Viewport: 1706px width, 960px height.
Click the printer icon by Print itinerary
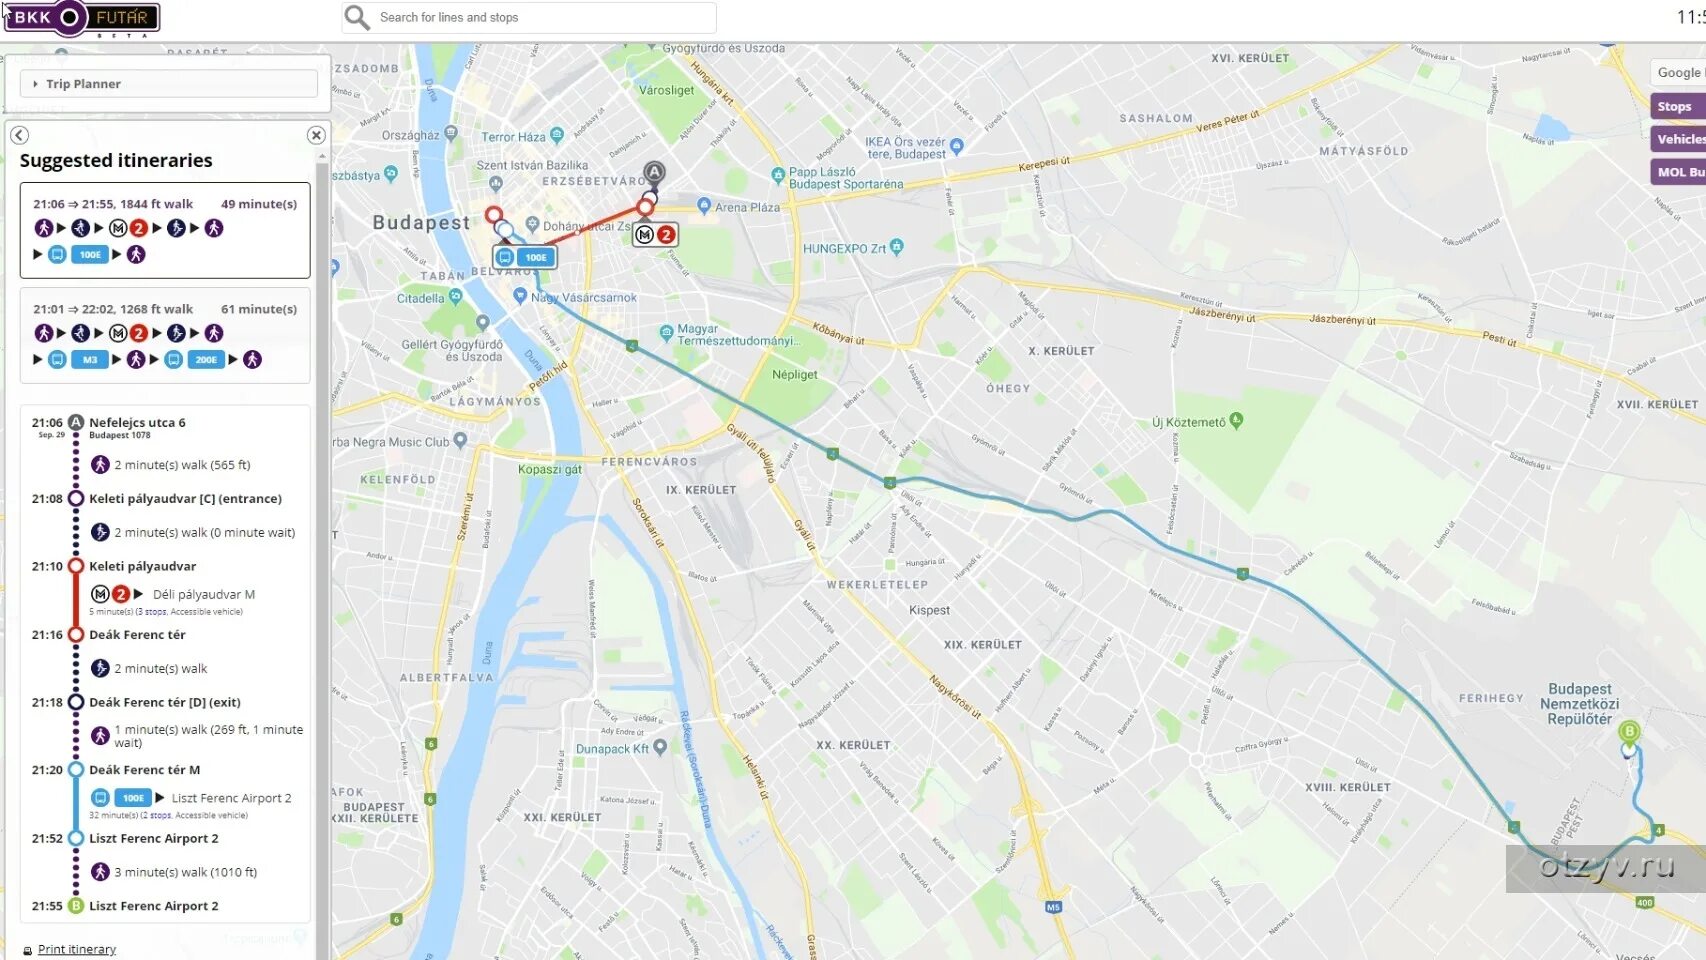tap(27, 950)
